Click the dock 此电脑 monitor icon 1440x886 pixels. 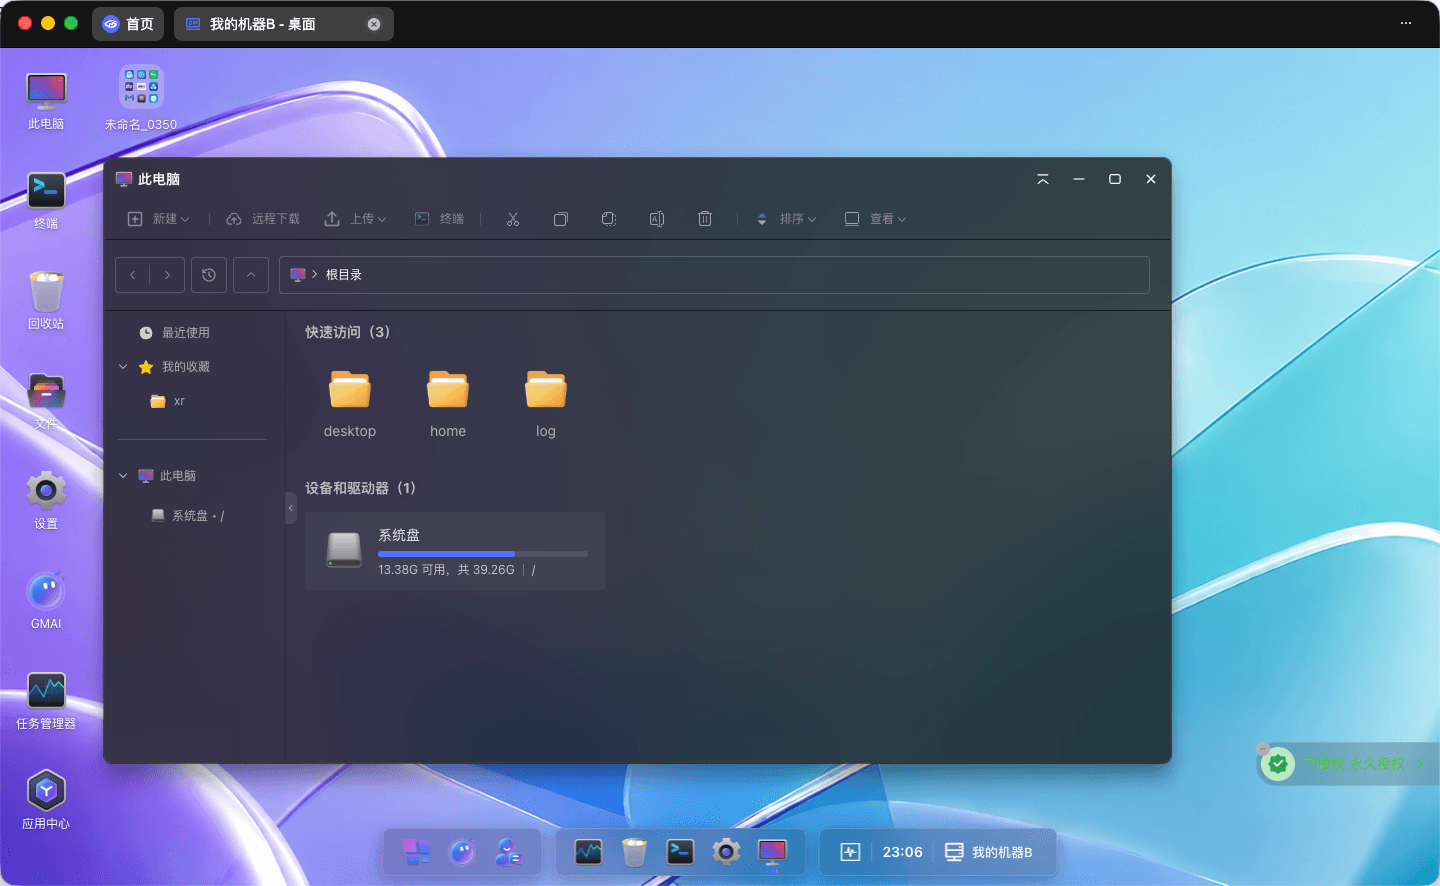coord(772,852)
